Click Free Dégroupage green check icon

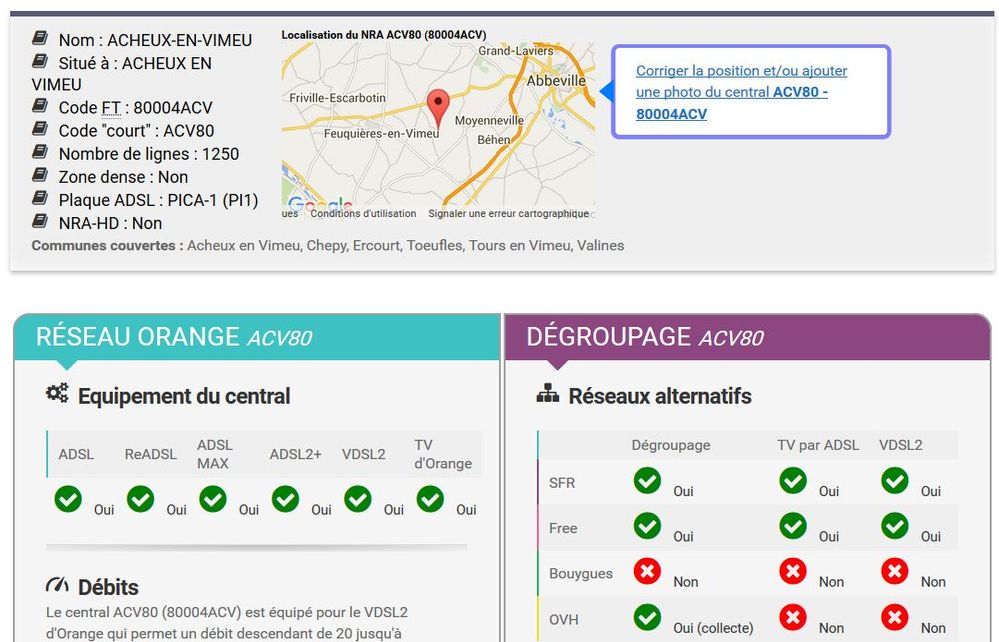click(x=647, y=525)
